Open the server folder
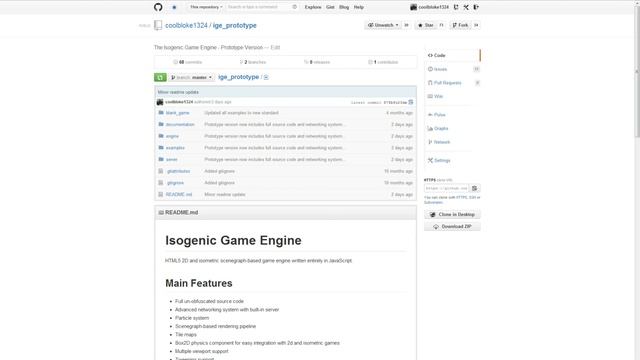 (171, 160)
